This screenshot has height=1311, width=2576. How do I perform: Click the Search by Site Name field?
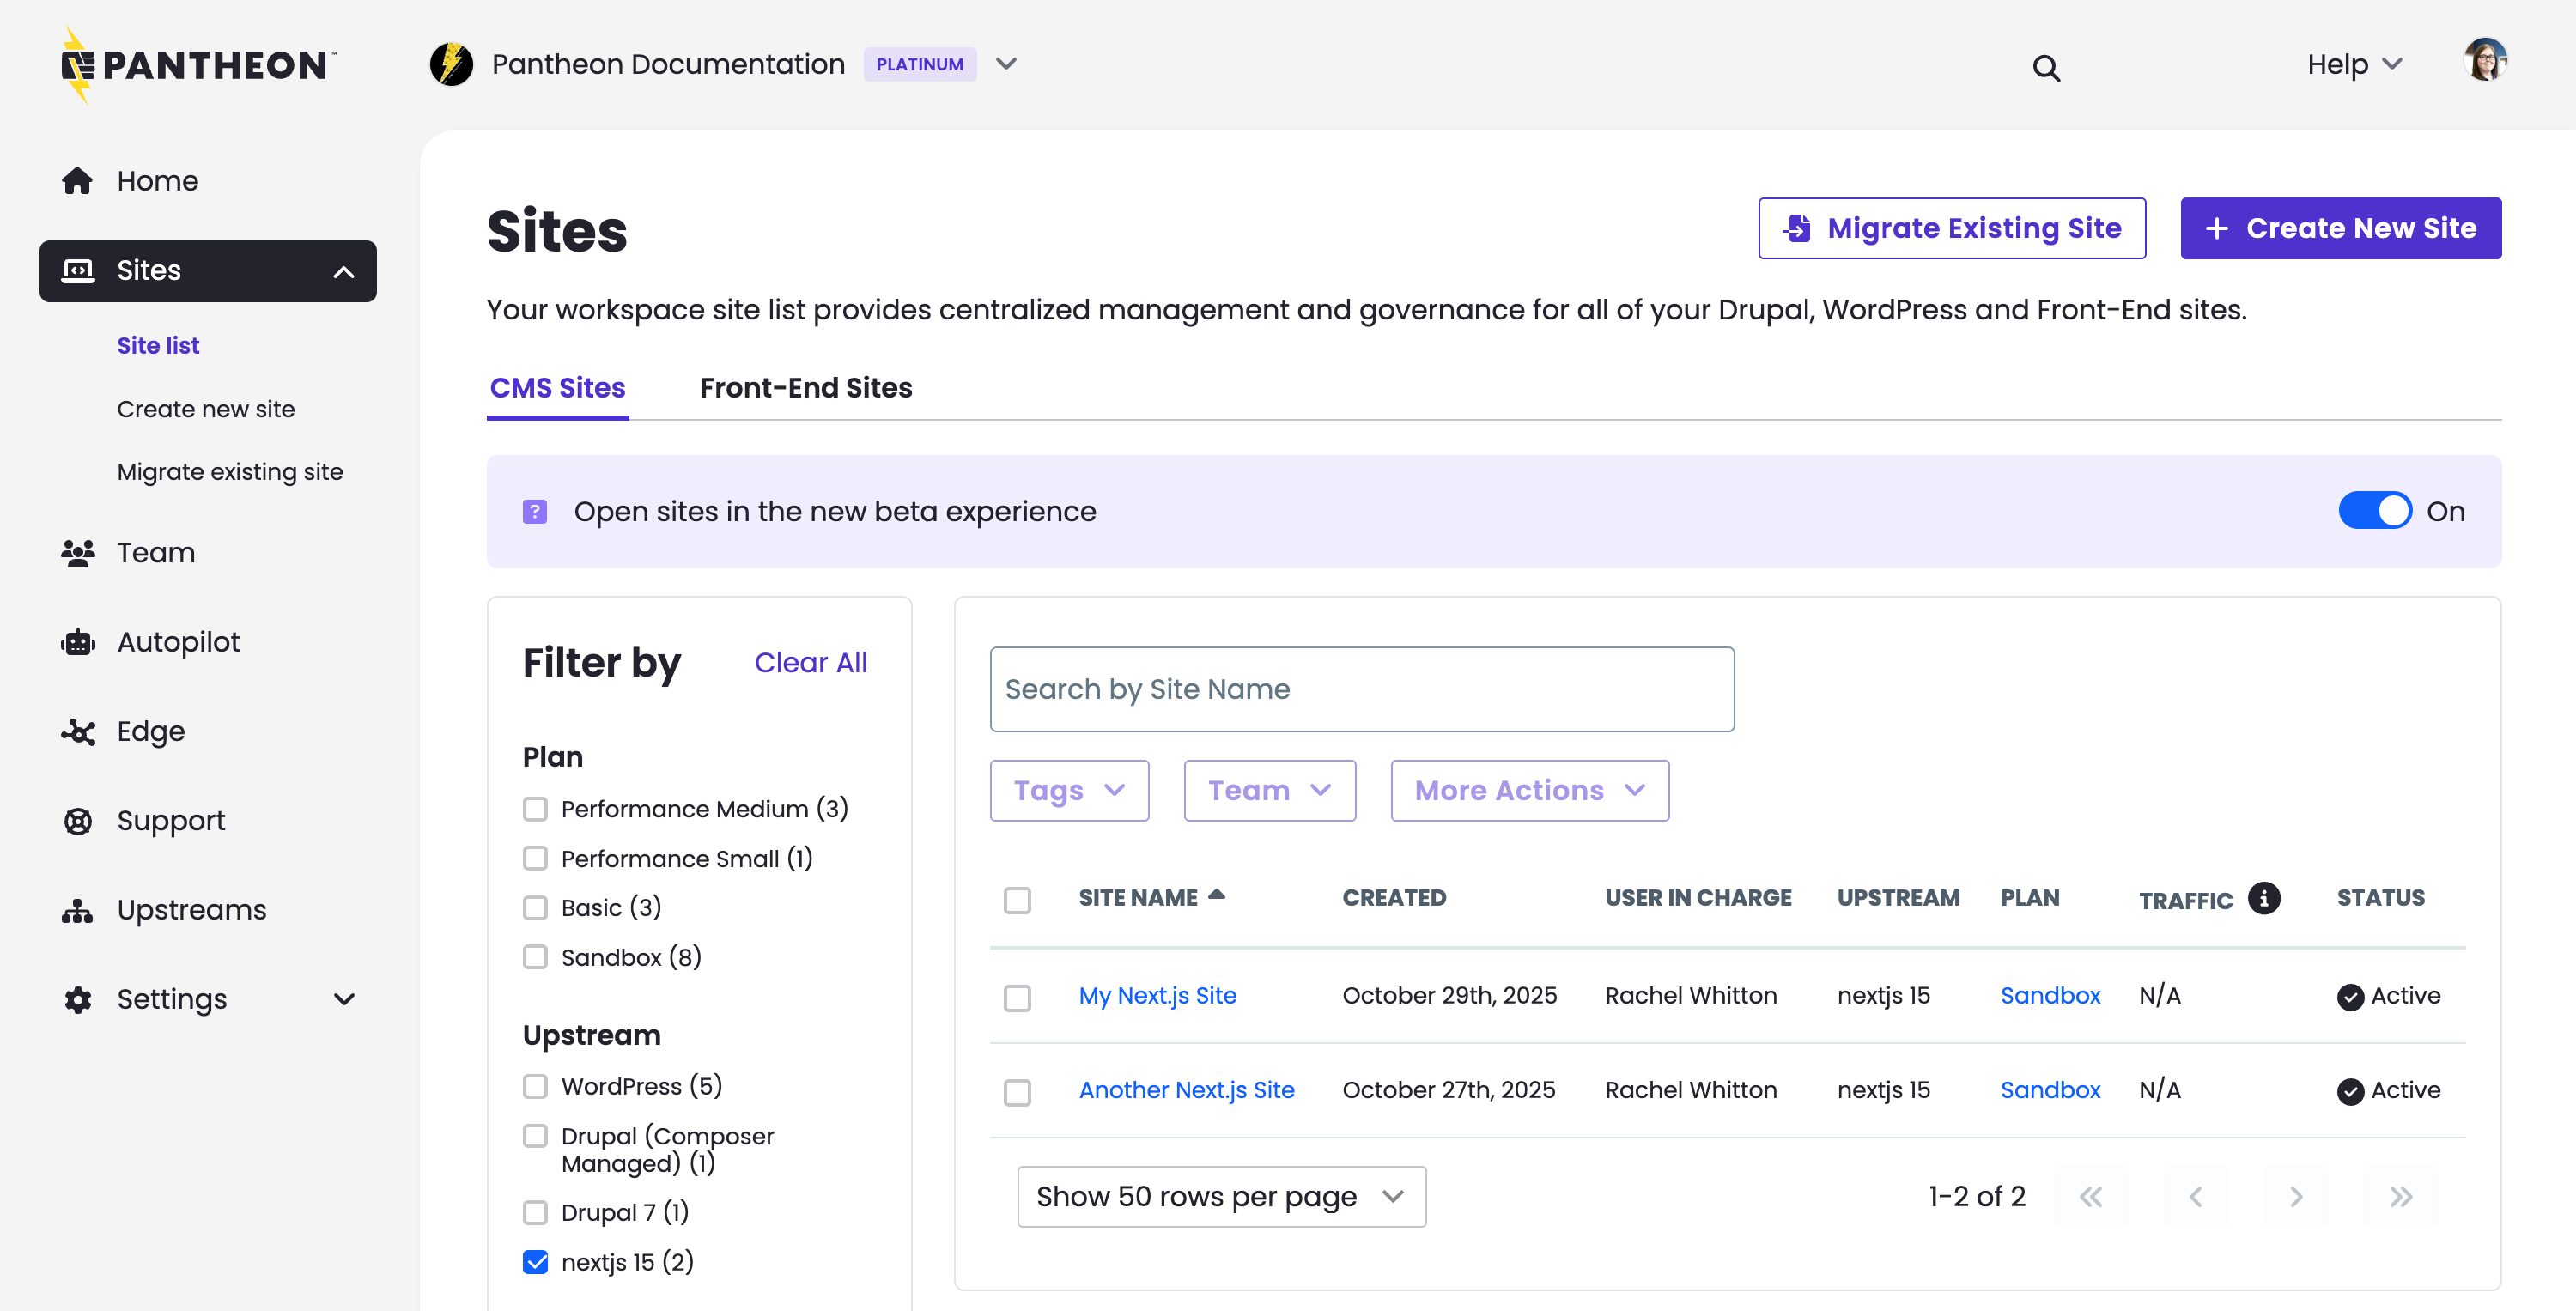(x=1361, y=689)
